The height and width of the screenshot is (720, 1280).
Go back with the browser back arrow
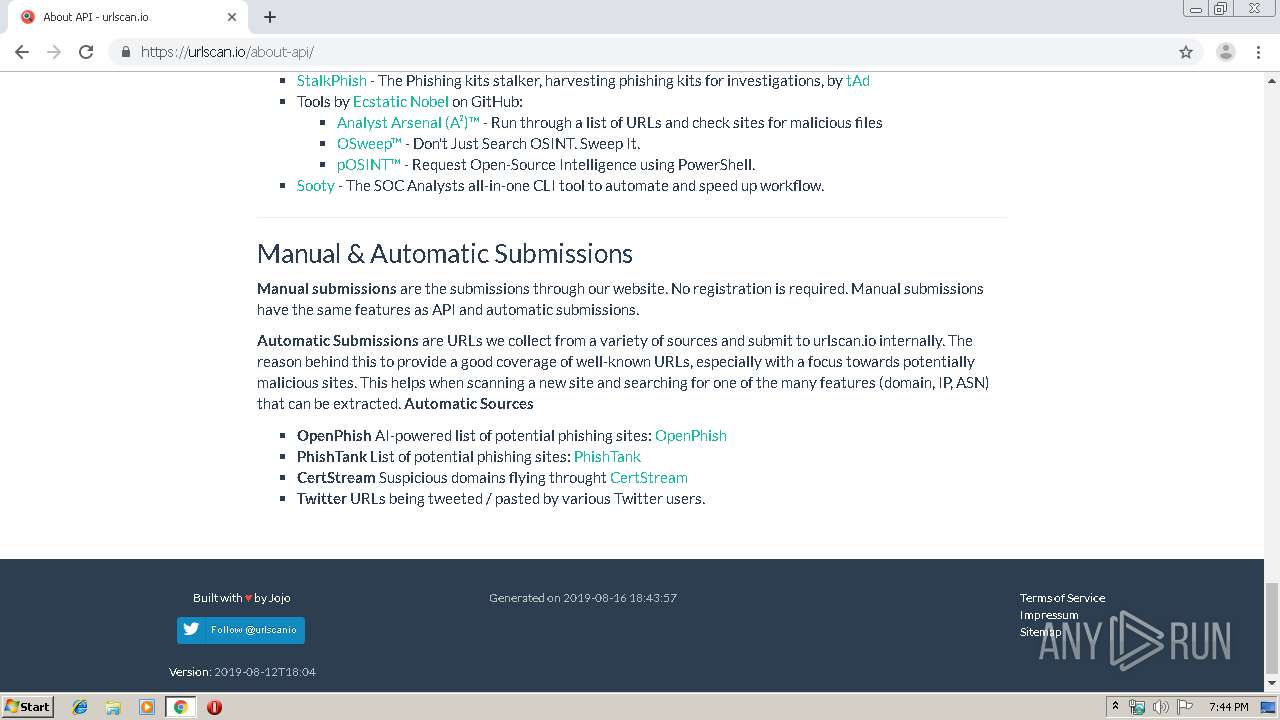click(x=22, y=52)
